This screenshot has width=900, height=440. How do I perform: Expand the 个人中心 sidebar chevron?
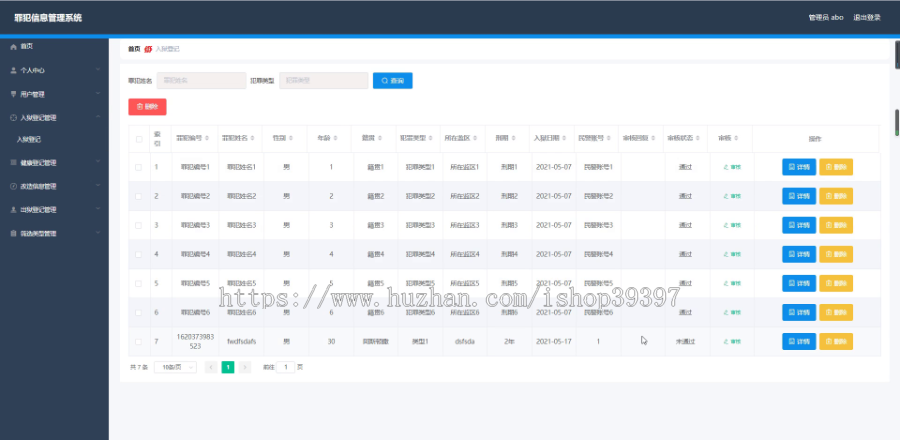point(98,69)
